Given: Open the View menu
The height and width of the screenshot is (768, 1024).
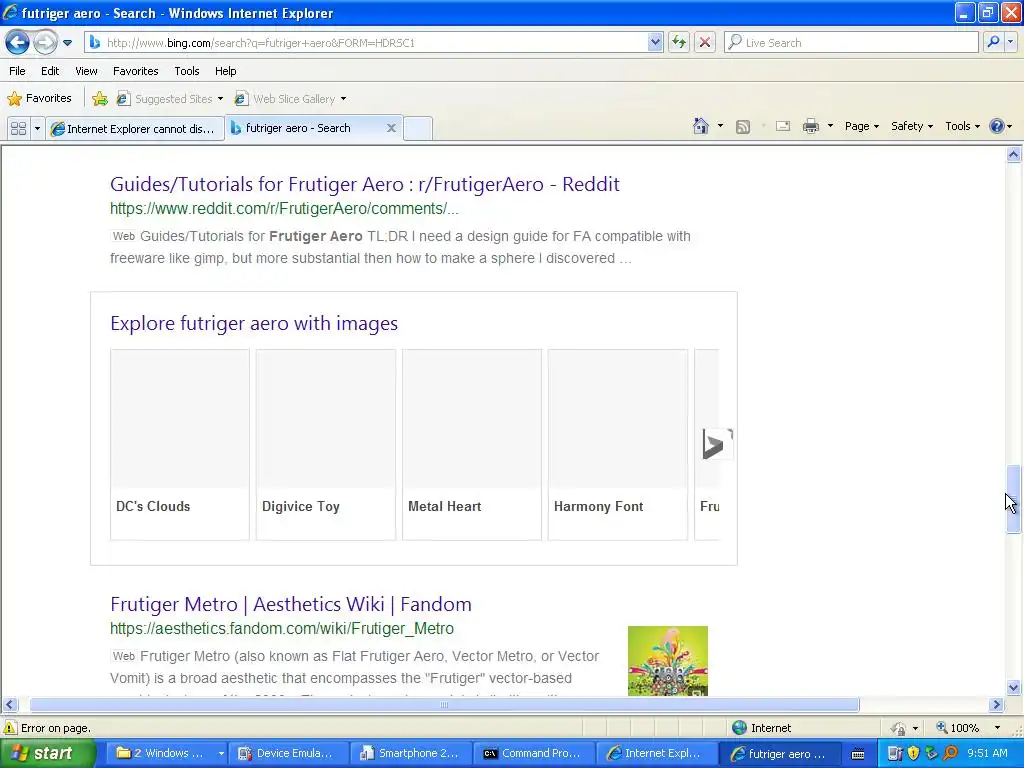Looking at the screenshot, I should [86, 71].
